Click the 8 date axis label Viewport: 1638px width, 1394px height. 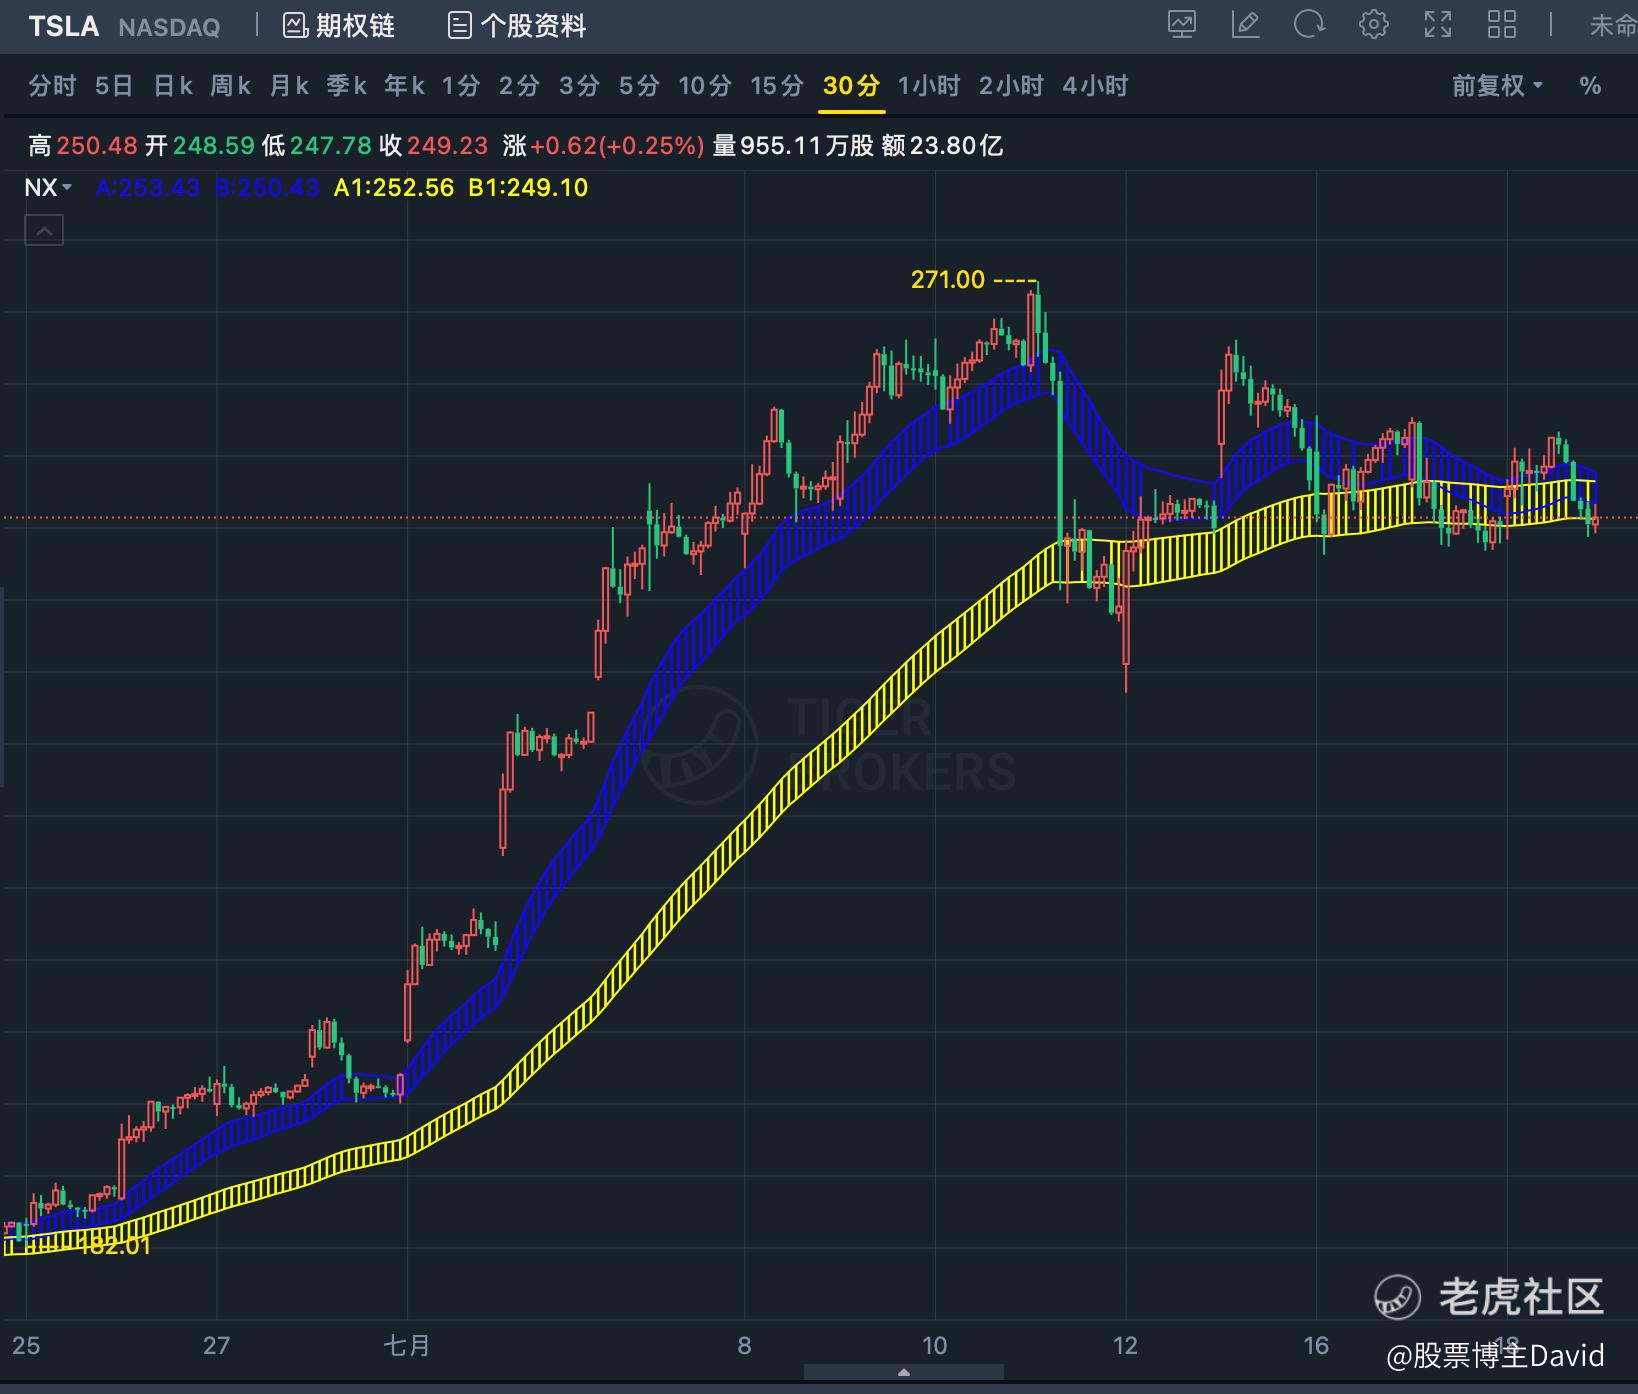744,1346
